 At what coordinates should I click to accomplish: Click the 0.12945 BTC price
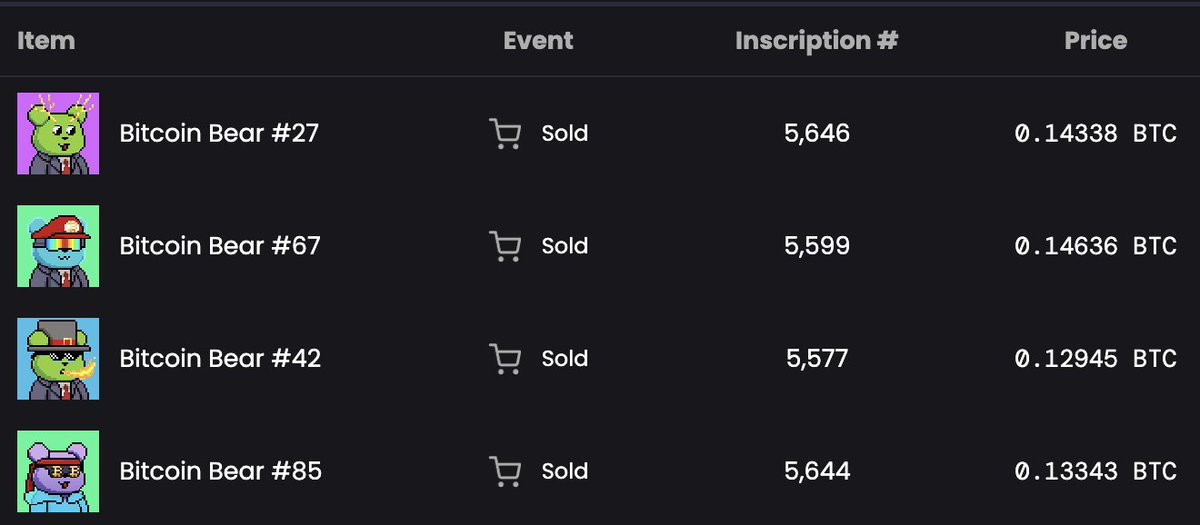pyautogui.click(x=1095, y=359)
